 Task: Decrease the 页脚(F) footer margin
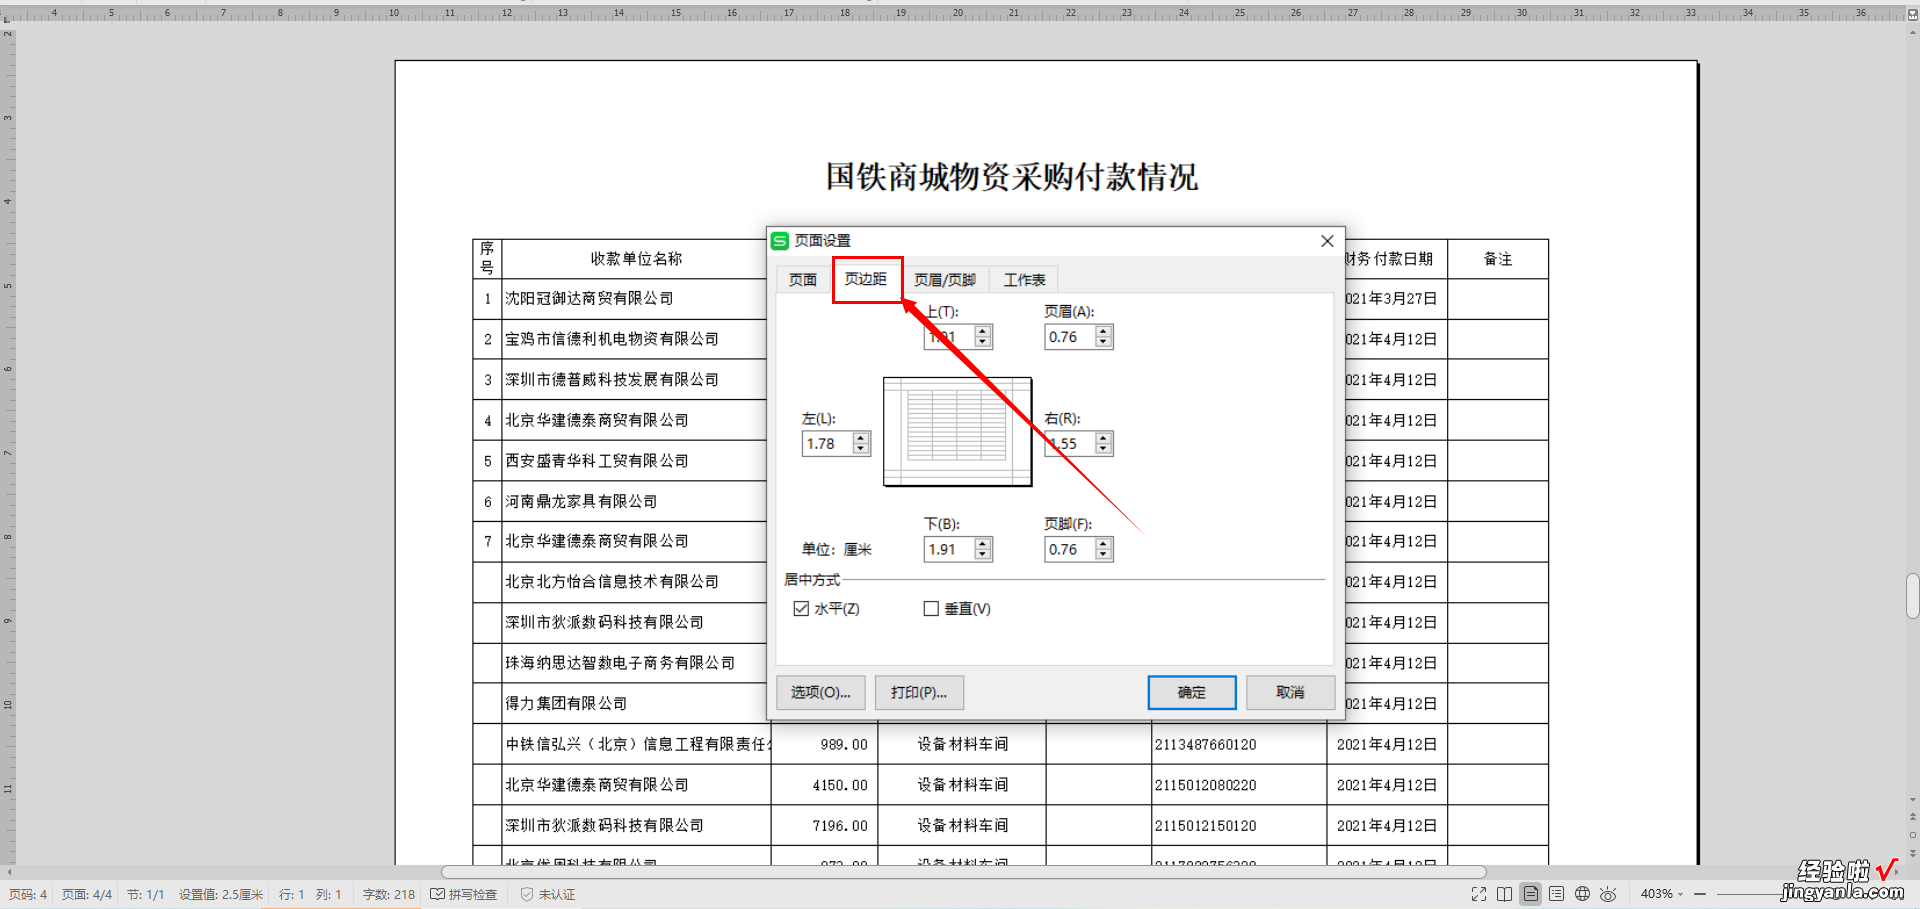pyautogui.click(x=1103, y=555)
